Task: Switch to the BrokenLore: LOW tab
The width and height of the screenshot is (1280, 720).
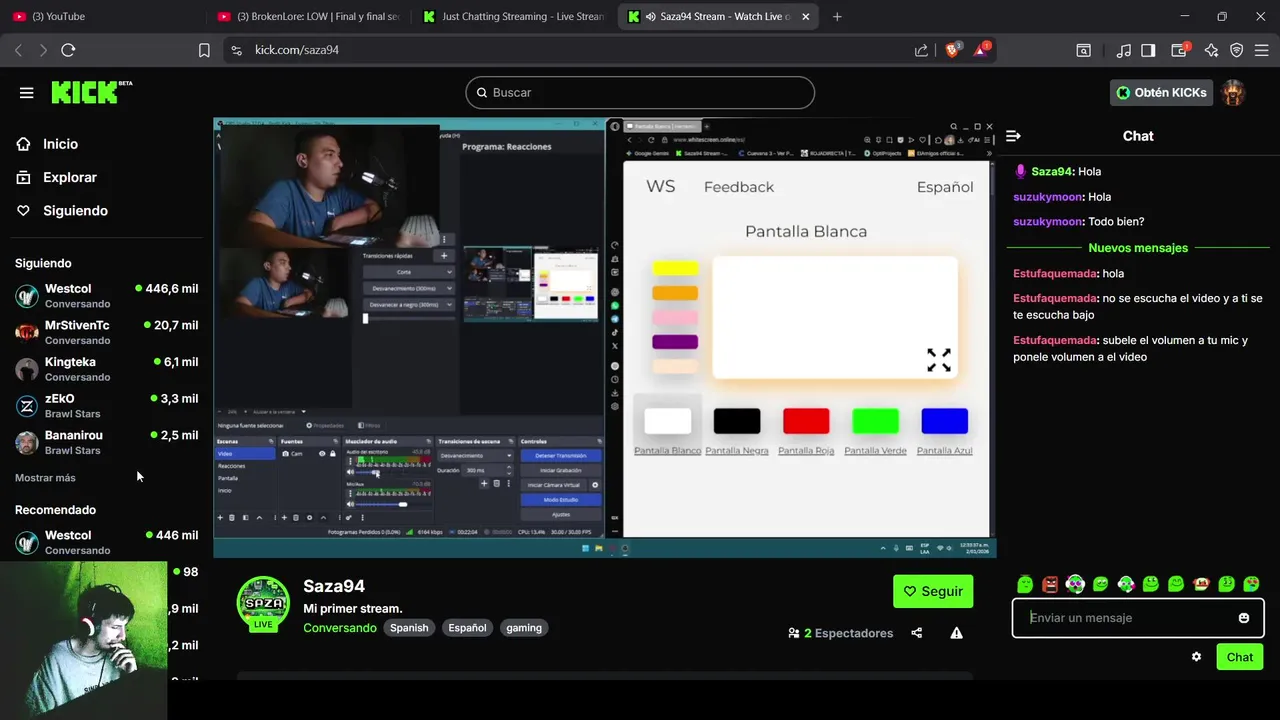Action: click(308, 16)
